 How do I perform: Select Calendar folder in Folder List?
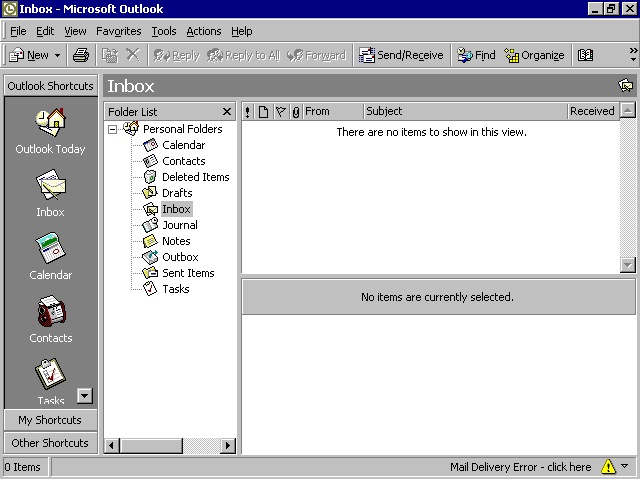click(184, 145)
